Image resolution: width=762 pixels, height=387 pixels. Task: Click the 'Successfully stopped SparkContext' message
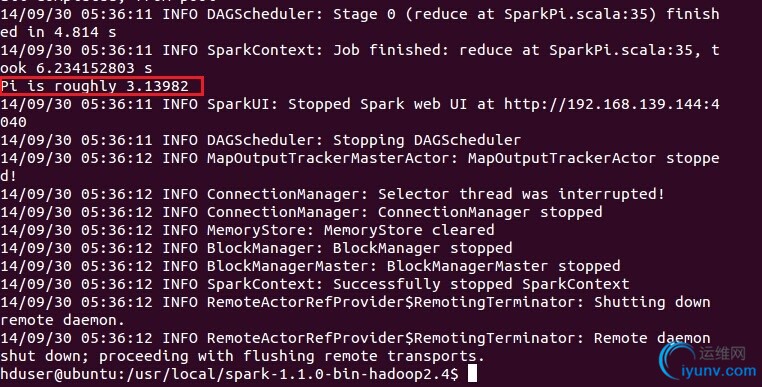(481, 284)
